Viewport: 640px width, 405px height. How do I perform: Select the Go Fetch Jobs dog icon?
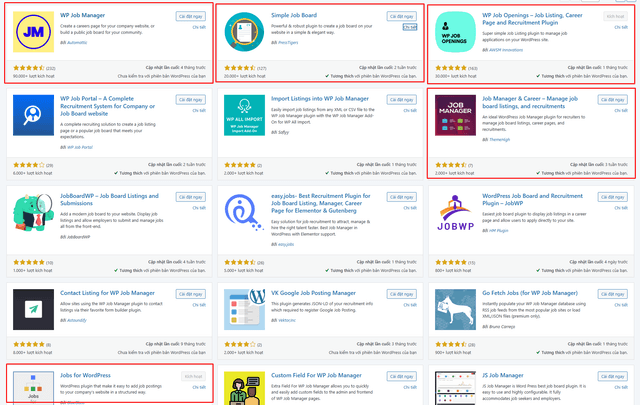[x=455, y=309]
